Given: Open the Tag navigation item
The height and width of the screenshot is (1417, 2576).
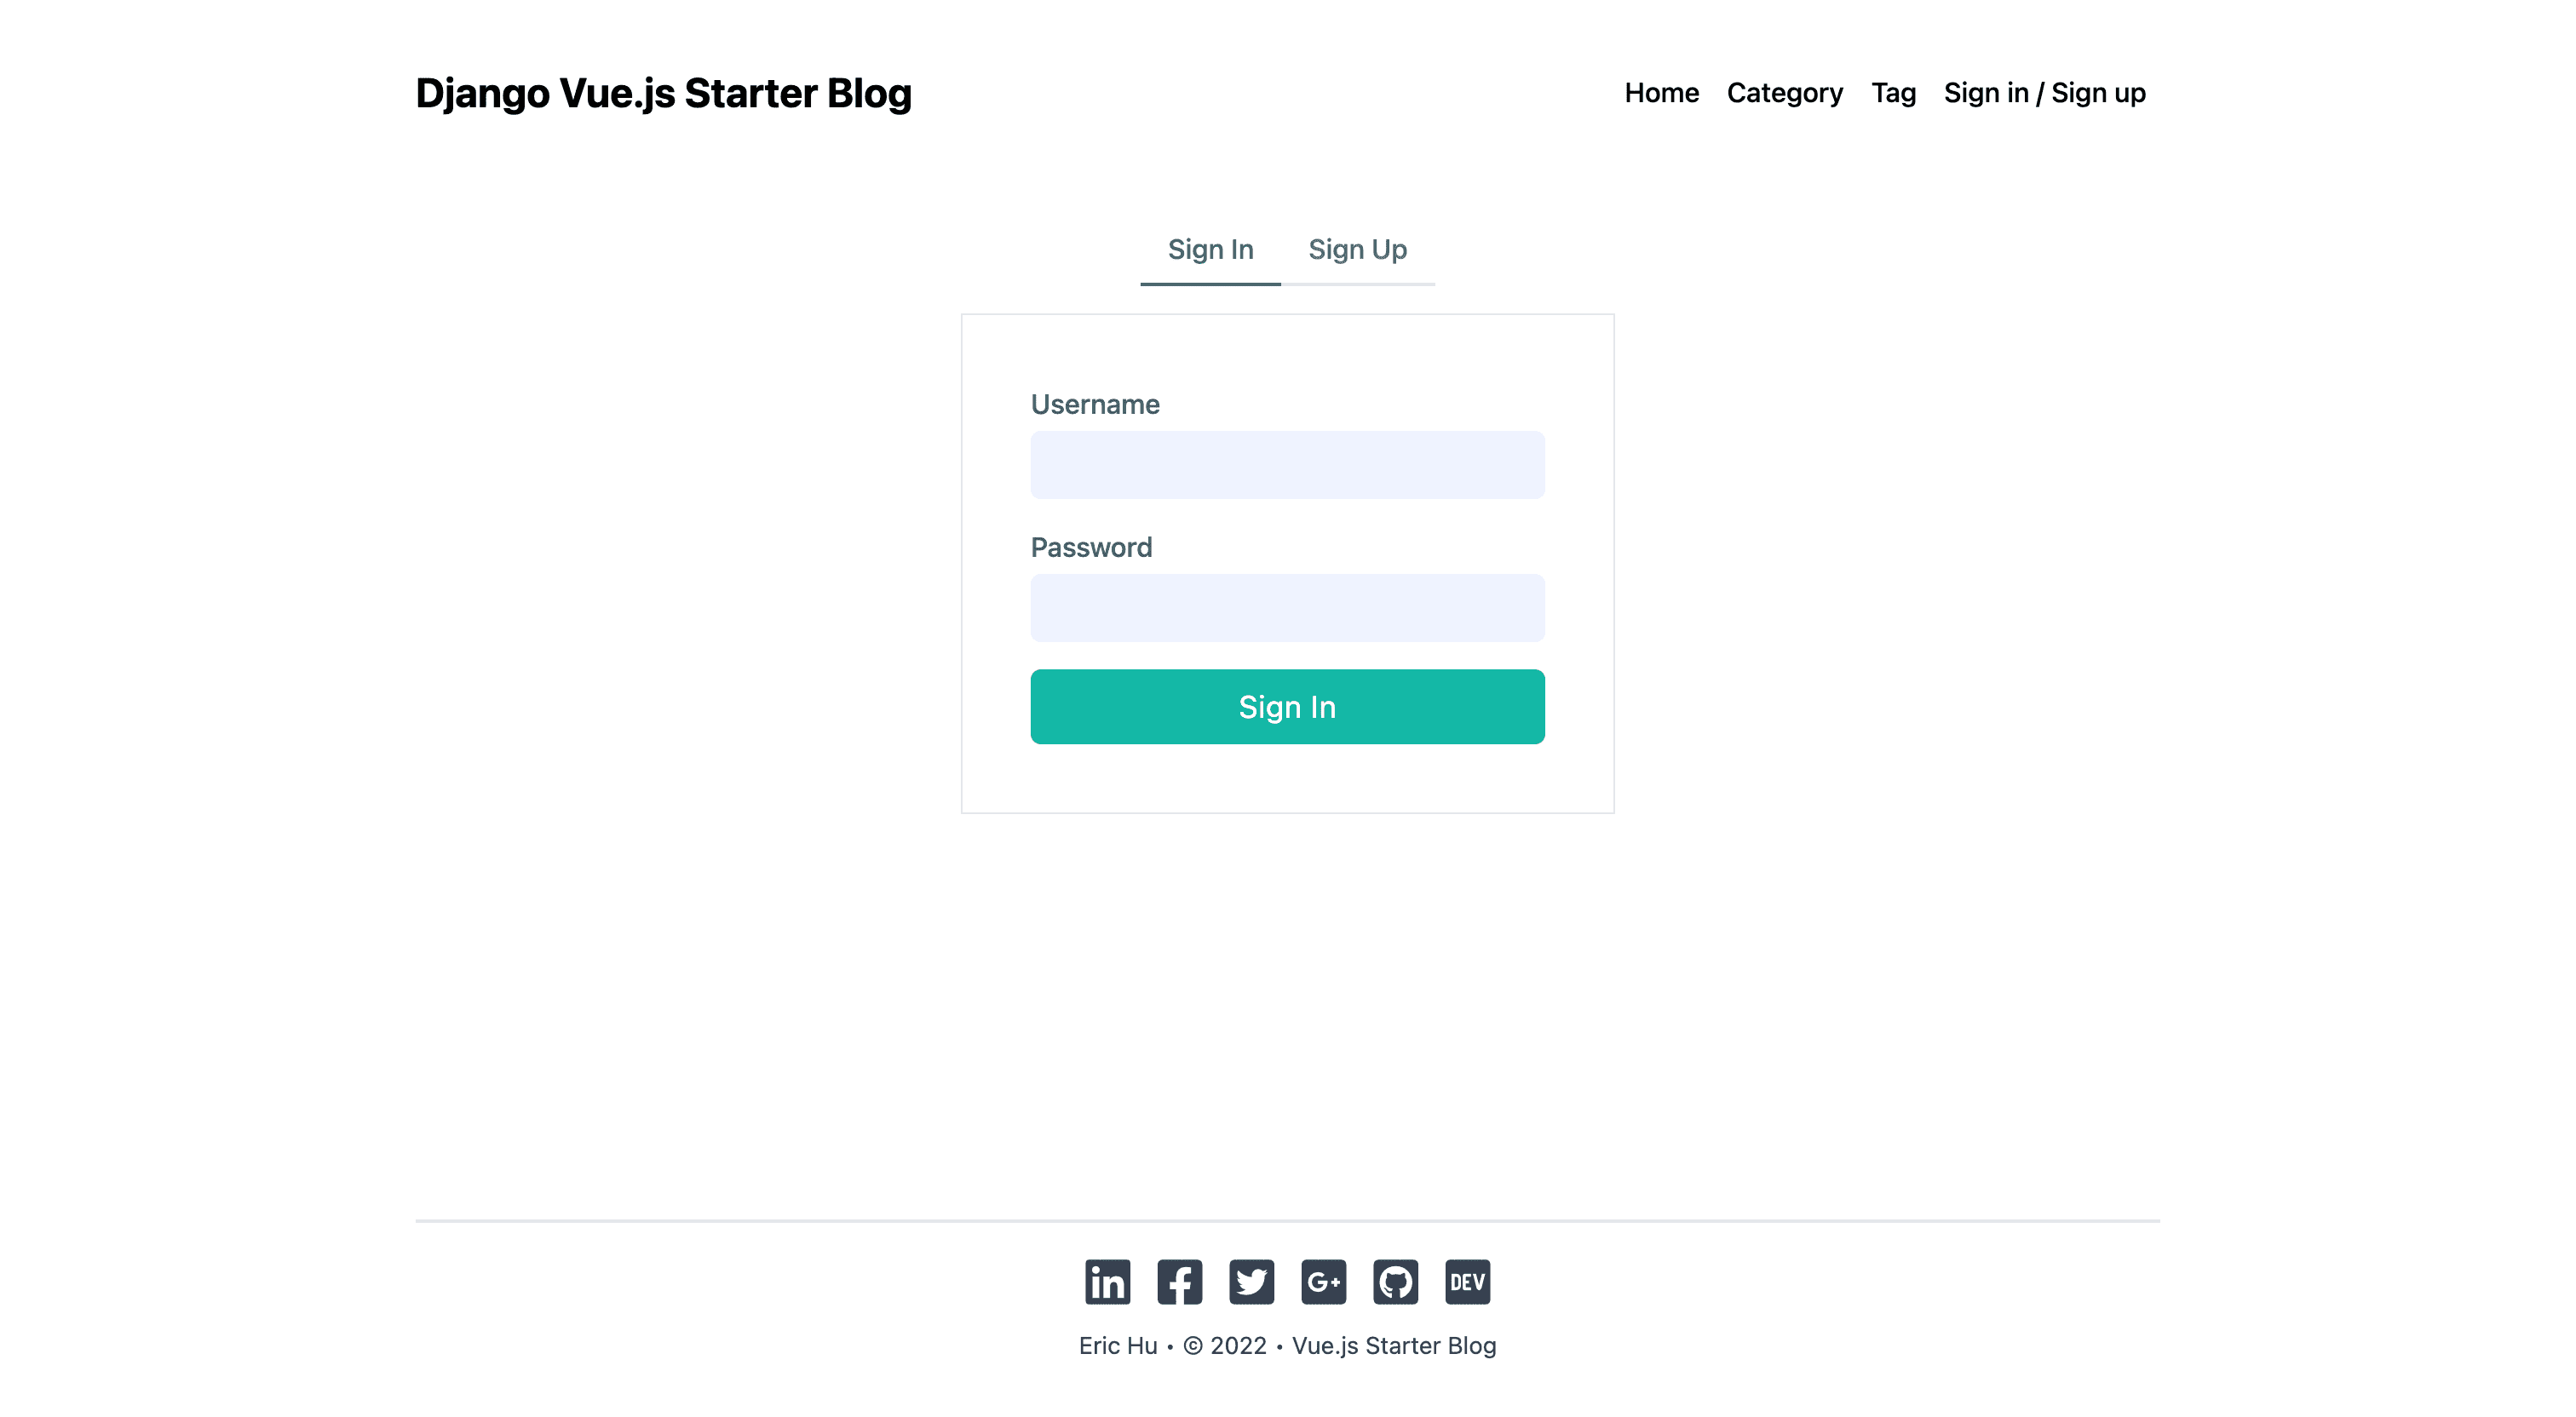Looking at the screenshot, I should pyautogui.click(x=1893, y=93).
